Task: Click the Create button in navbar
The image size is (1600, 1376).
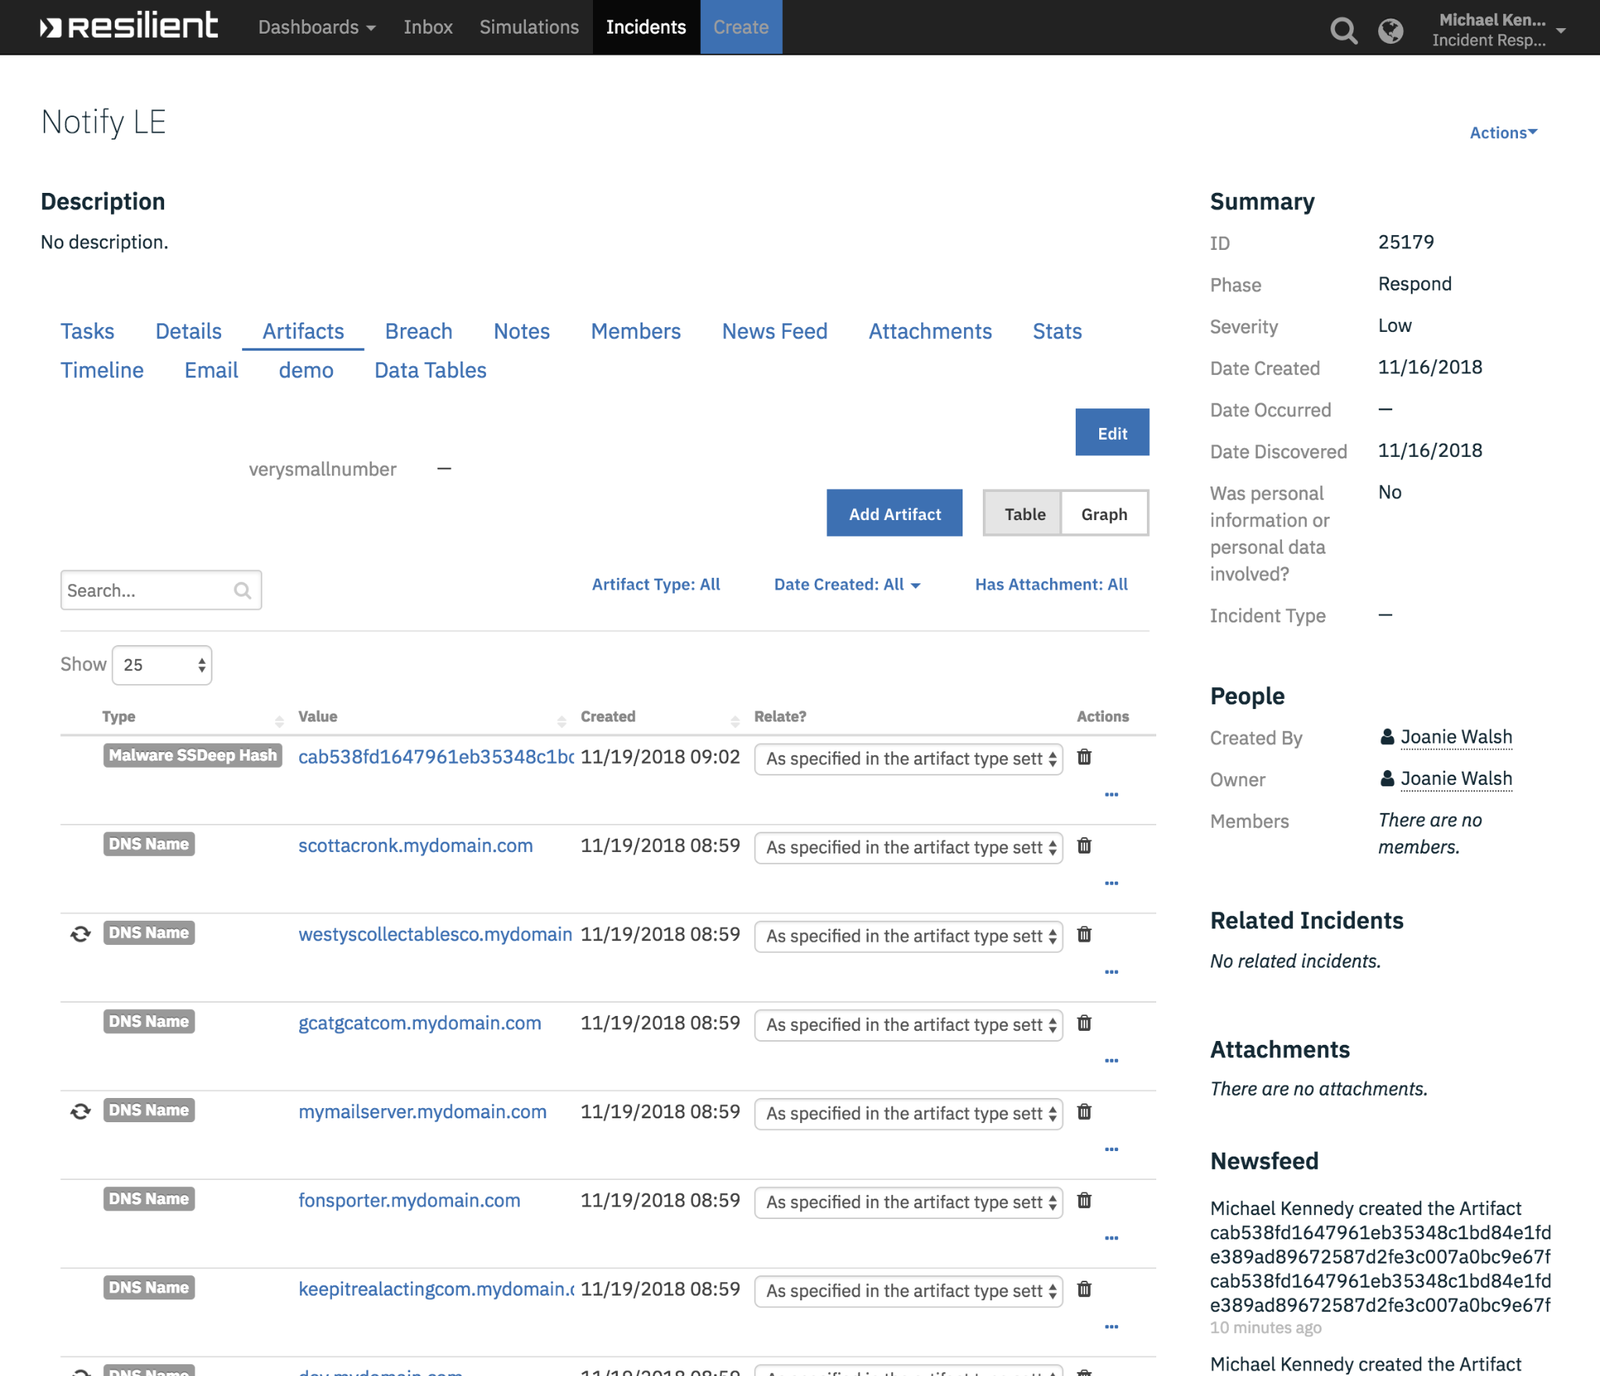Action: pos(741,27)
